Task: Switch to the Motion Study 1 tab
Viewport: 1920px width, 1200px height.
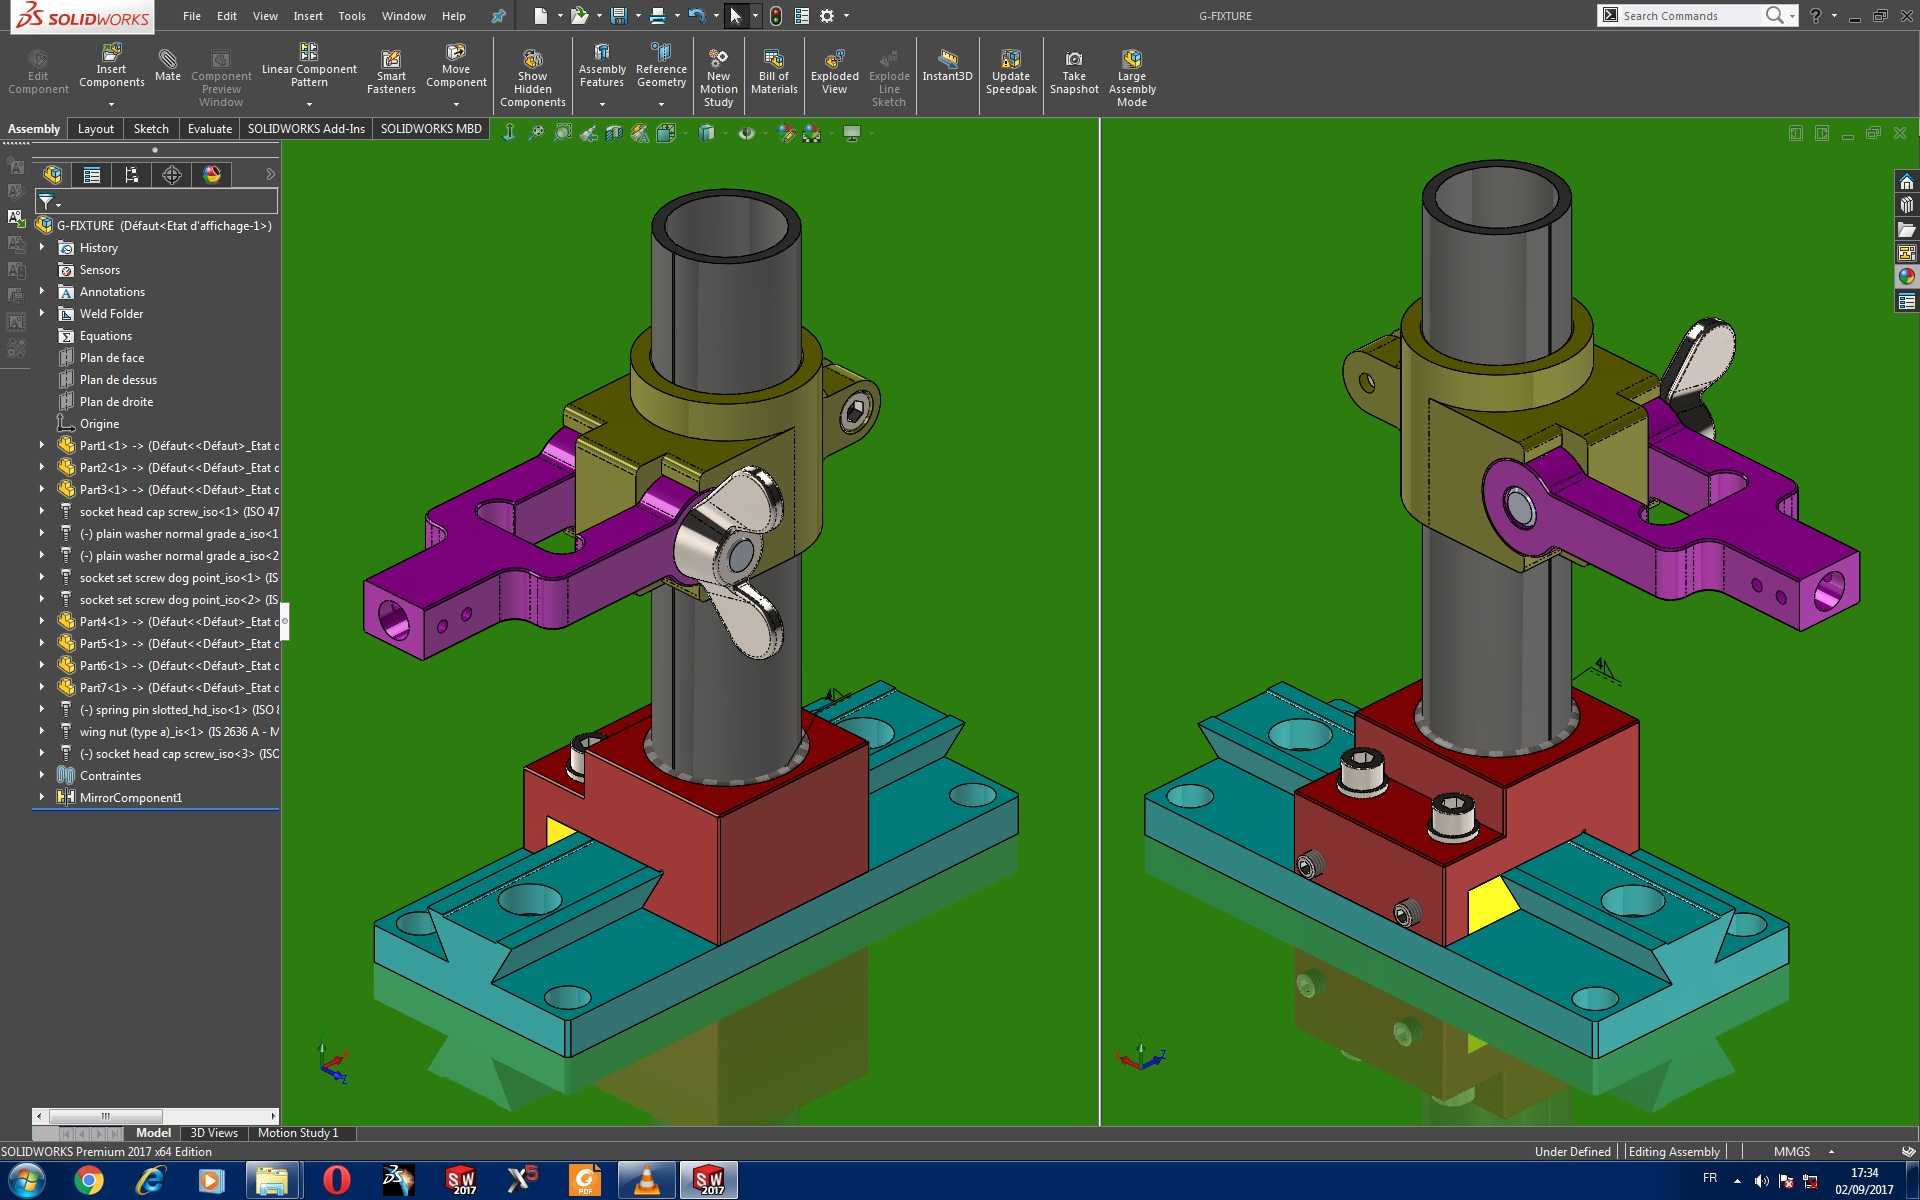Action: click(298, 1133)
